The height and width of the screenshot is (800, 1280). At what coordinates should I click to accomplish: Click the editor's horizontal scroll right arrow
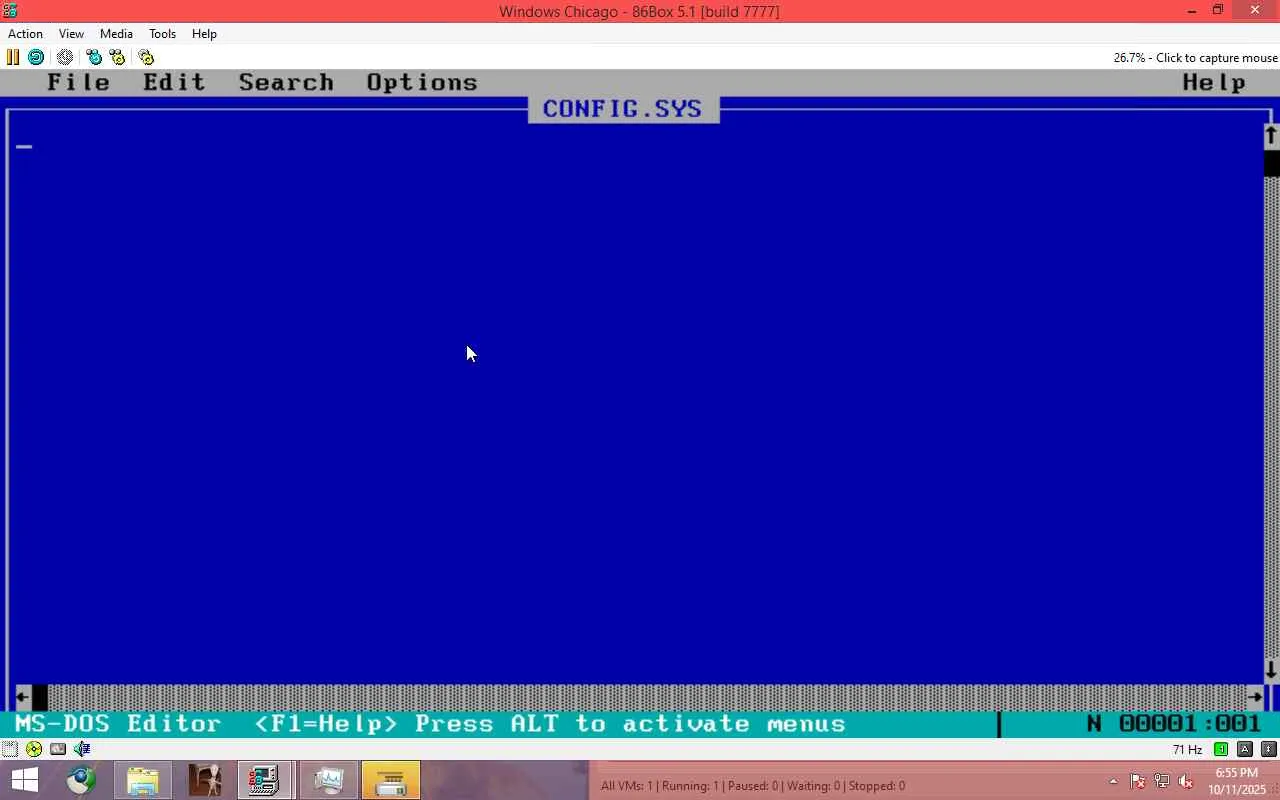coord(1256,697)
